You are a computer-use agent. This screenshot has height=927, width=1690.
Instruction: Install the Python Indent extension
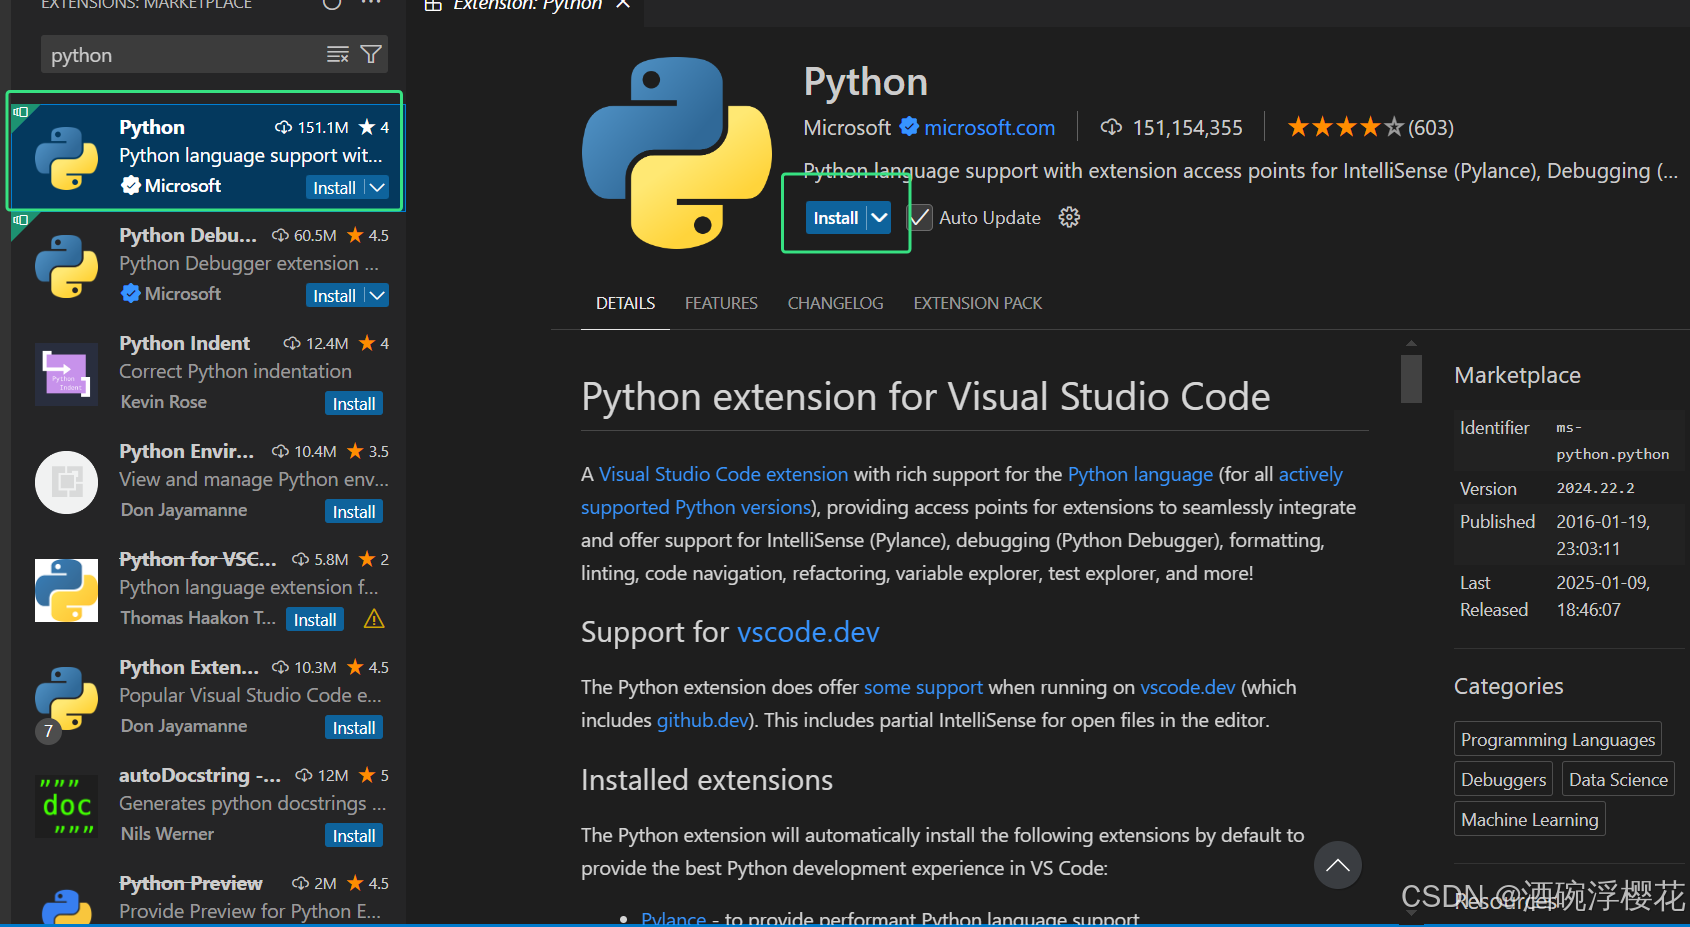pyautogui.click(x=354, y=404)
